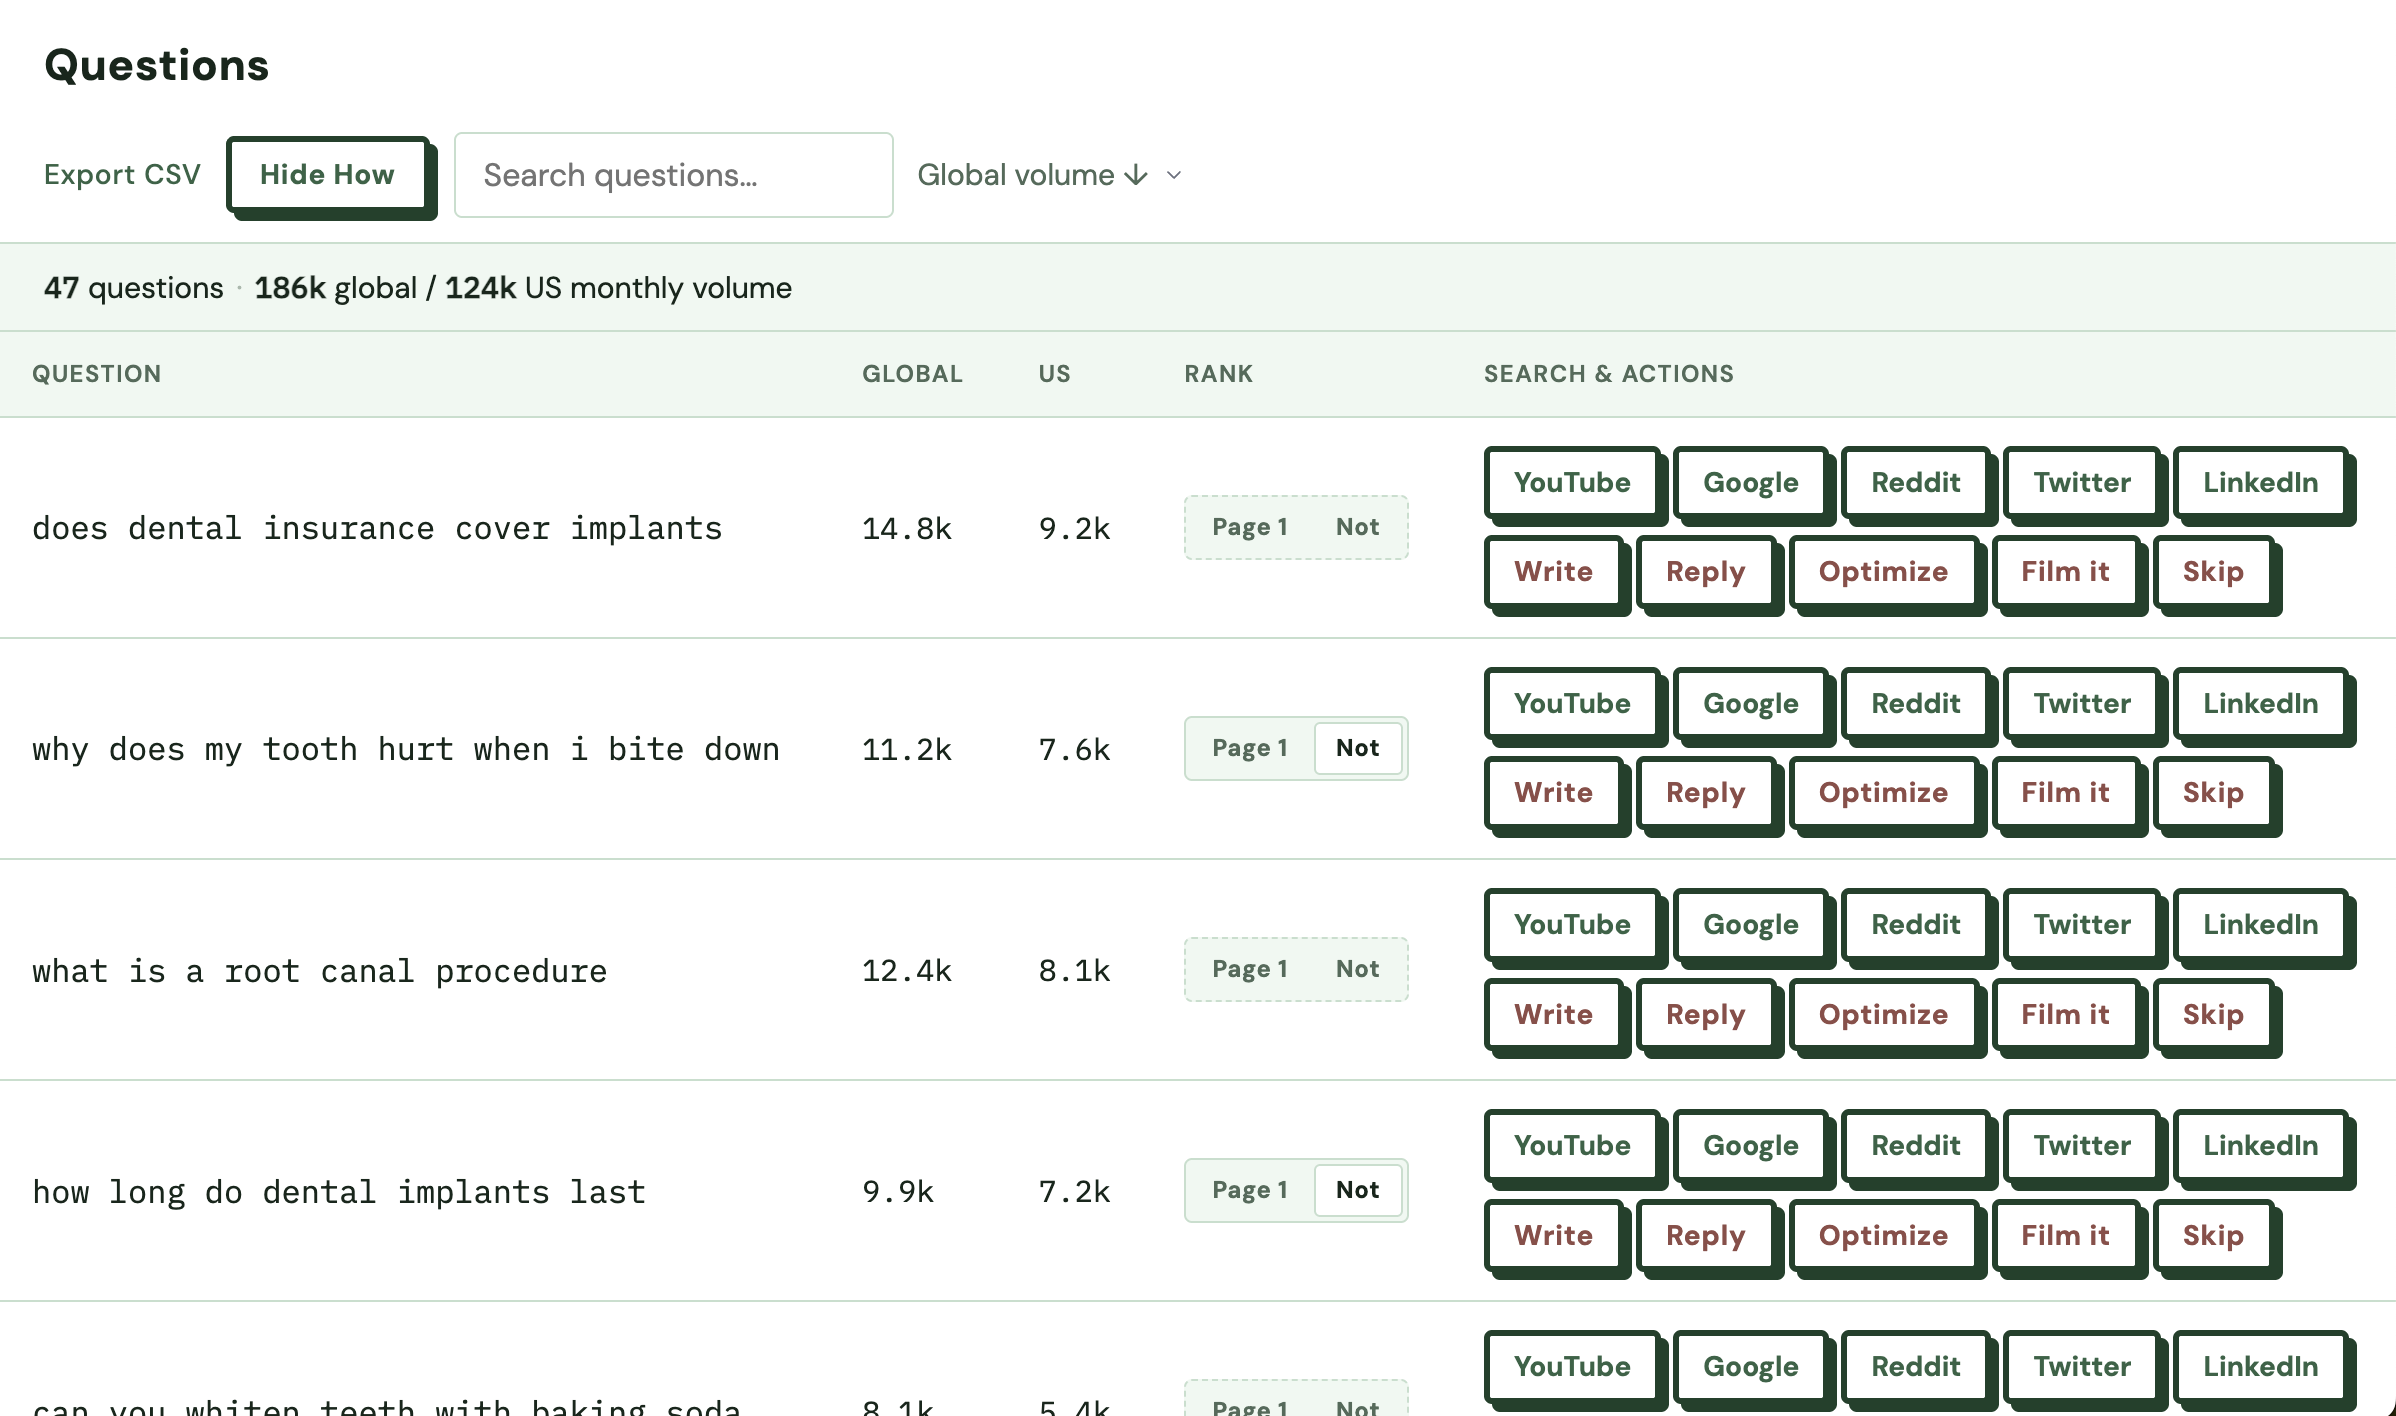Viewport: 2396px width, 1416px height.
Task: Toggle the Hide How button
Action: click(x=328, y=175)
